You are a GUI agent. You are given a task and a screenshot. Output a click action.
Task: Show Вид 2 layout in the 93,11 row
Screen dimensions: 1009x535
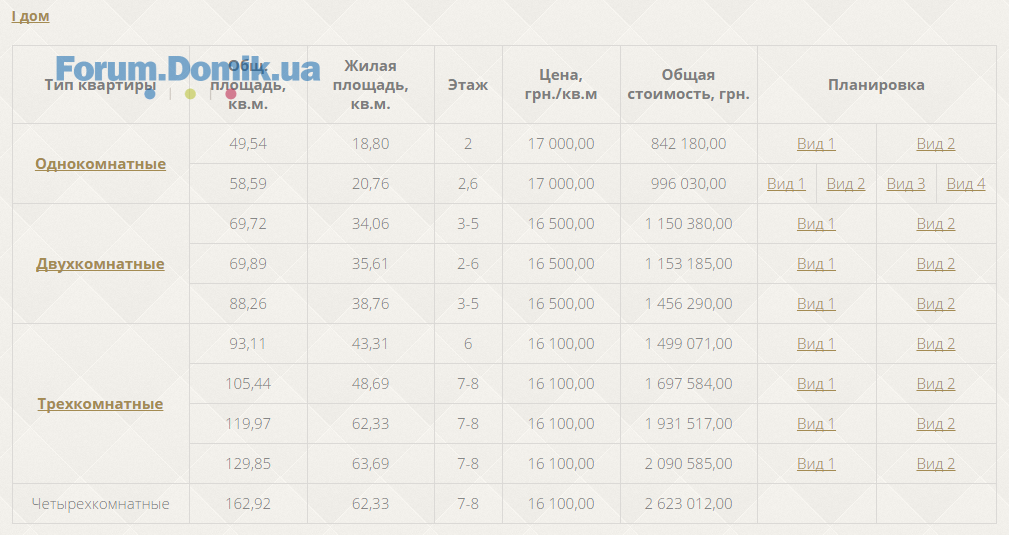pos(936,344)
